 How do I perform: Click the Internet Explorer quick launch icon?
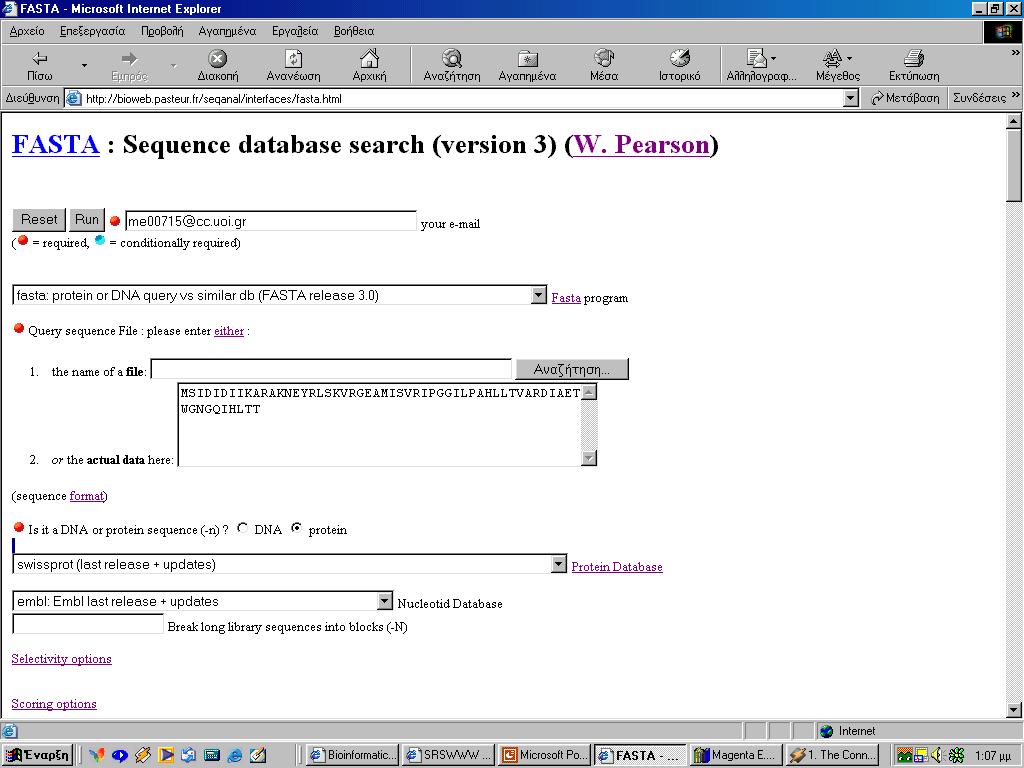coord(235,756)
